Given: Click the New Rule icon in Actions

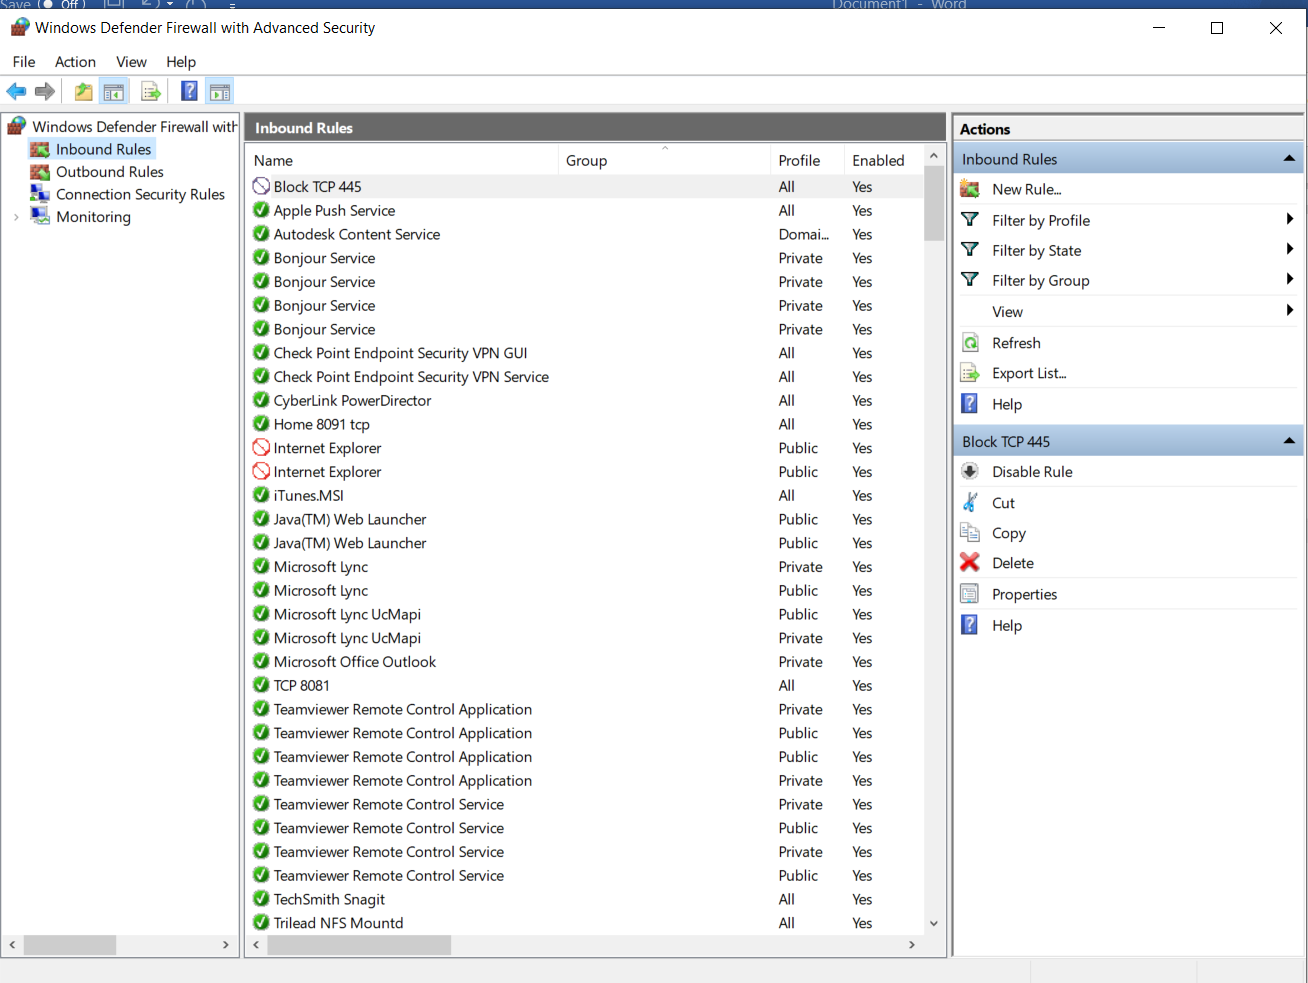Looking at the screenshot, I should [x=969, y=189].
